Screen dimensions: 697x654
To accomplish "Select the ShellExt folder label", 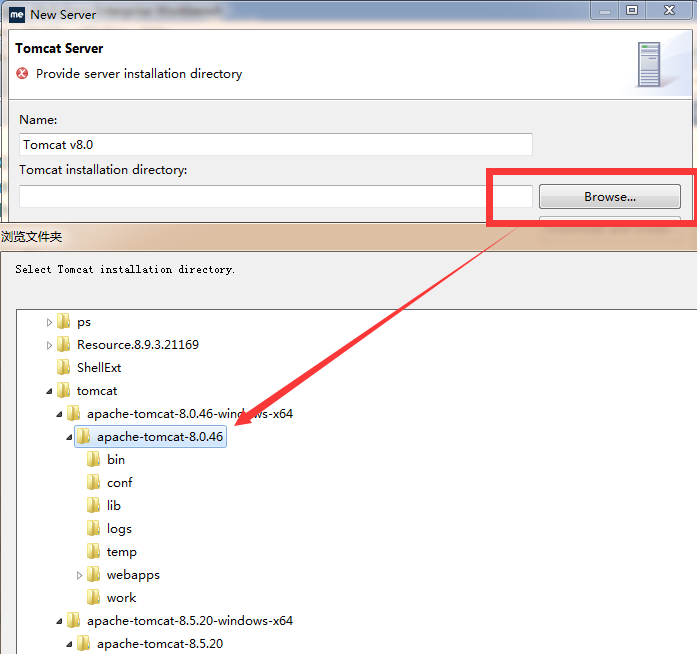I will (x=99, y=368).
